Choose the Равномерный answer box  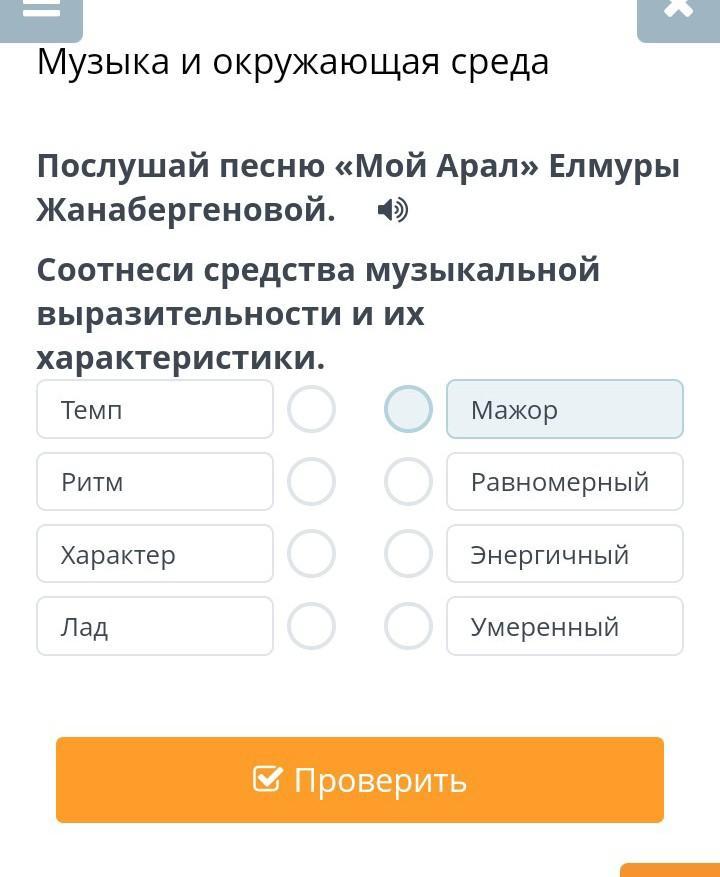coord(565,482)
